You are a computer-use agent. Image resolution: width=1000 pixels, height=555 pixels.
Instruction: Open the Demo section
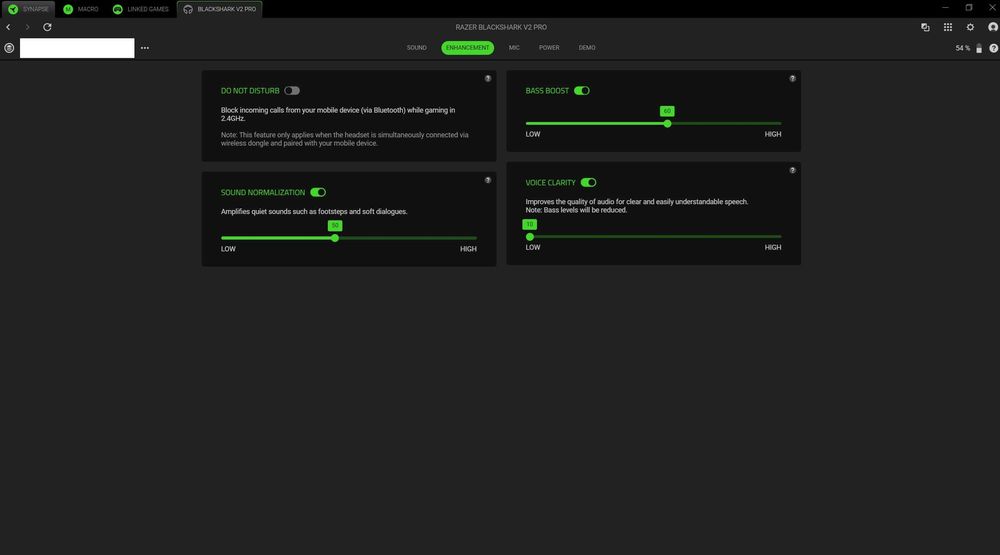tap(587, 48)
